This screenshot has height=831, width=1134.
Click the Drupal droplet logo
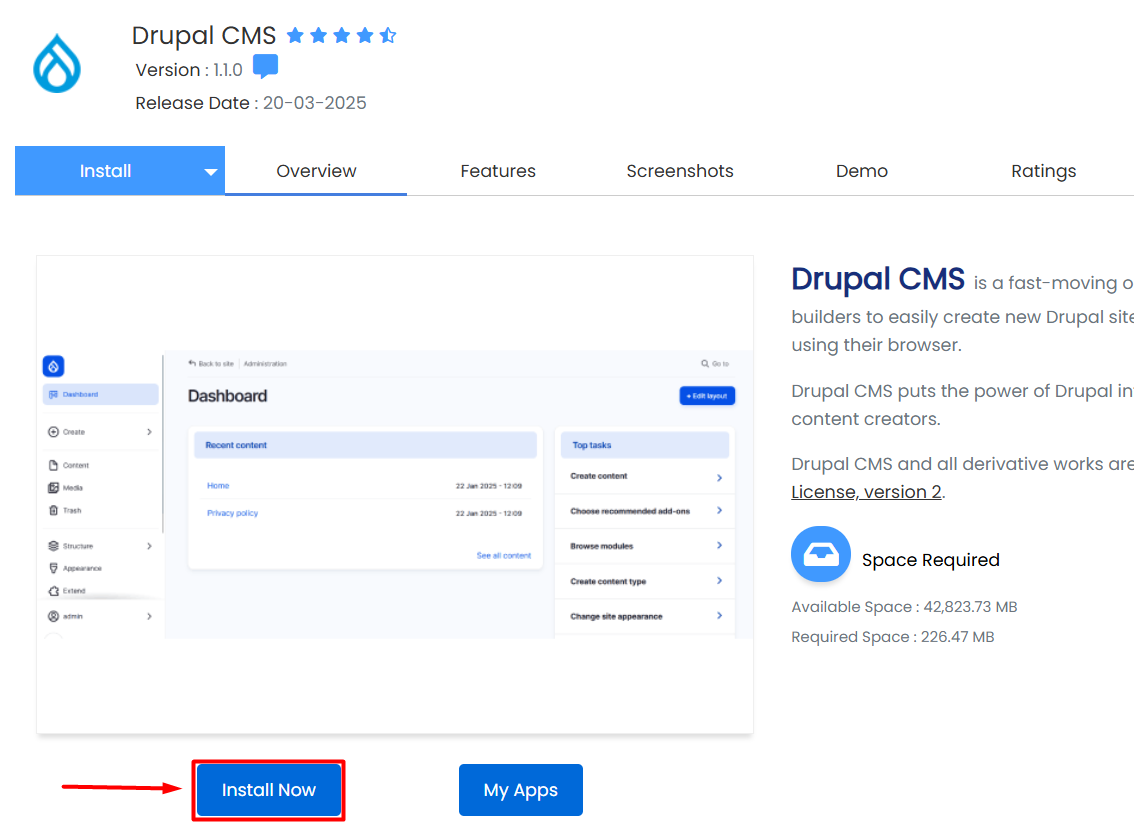(x=57, y=64)
